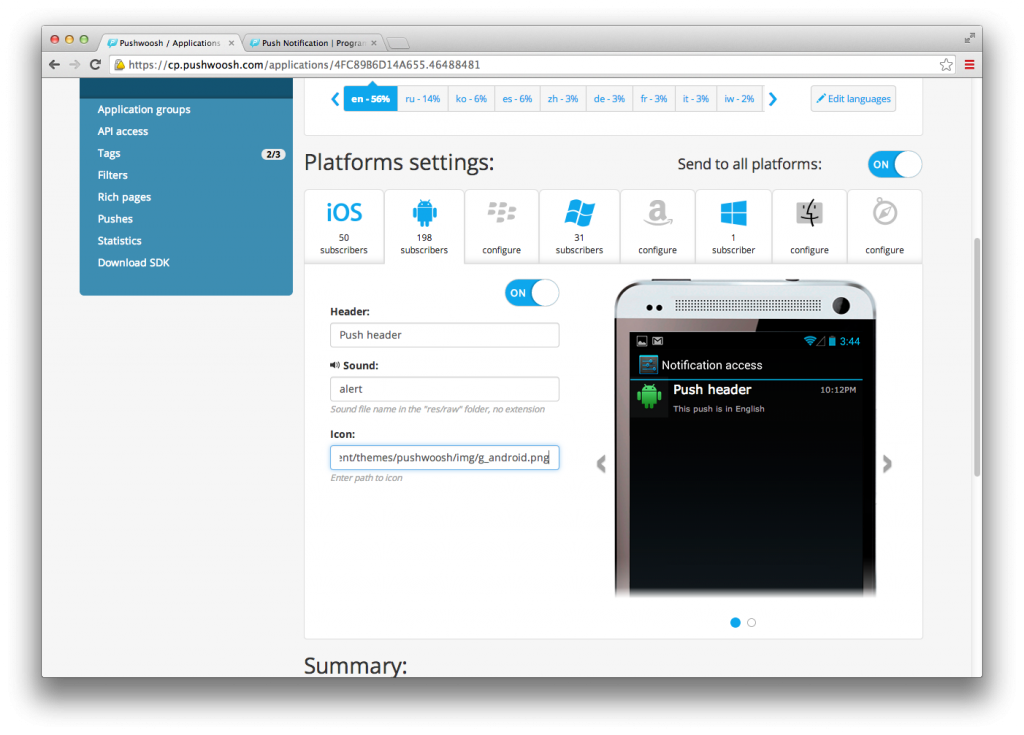Viewport: 1024px width, 735px height.
Task: Go to previous phone preview slide
Action: [601, 464]
